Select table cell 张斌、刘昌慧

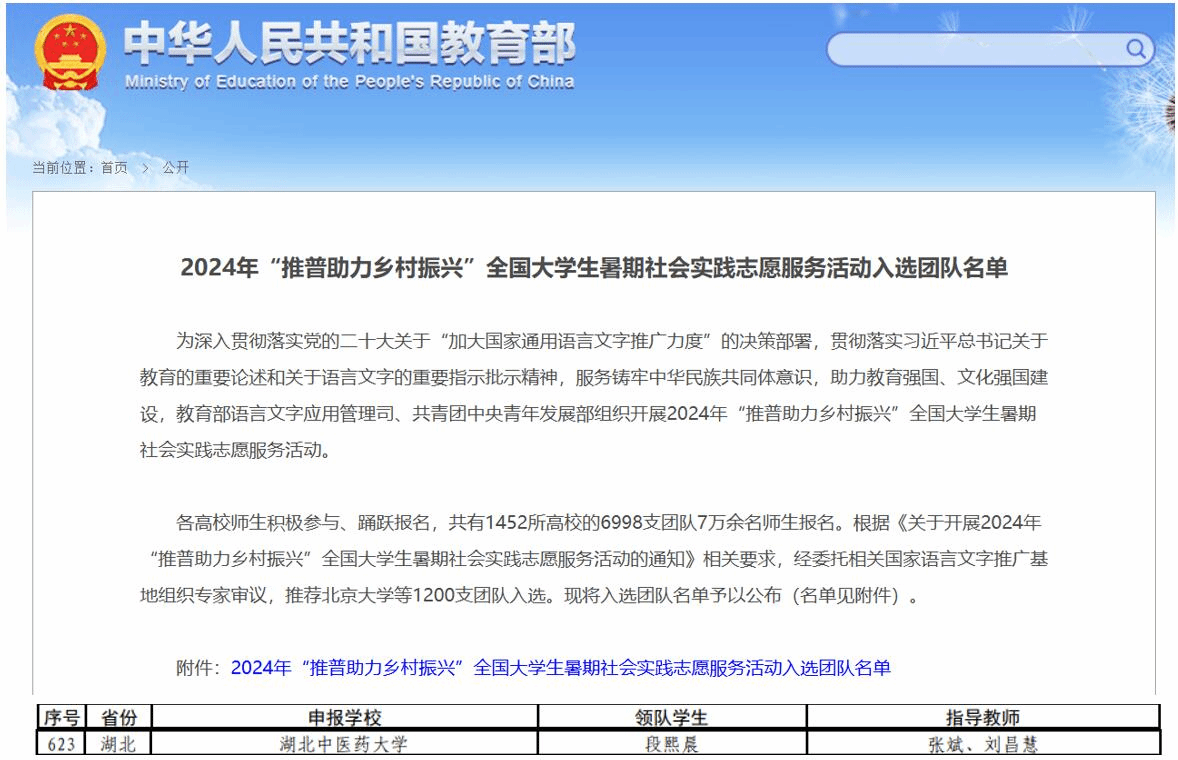(x=983, y=743)
